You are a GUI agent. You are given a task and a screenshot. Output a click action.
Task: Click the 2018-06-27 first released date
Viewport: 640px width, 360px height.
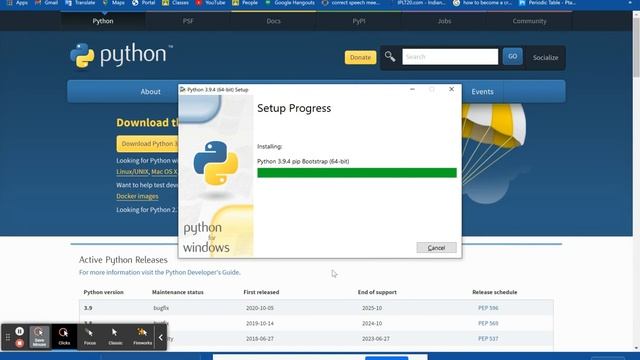(x=260, y=339)
